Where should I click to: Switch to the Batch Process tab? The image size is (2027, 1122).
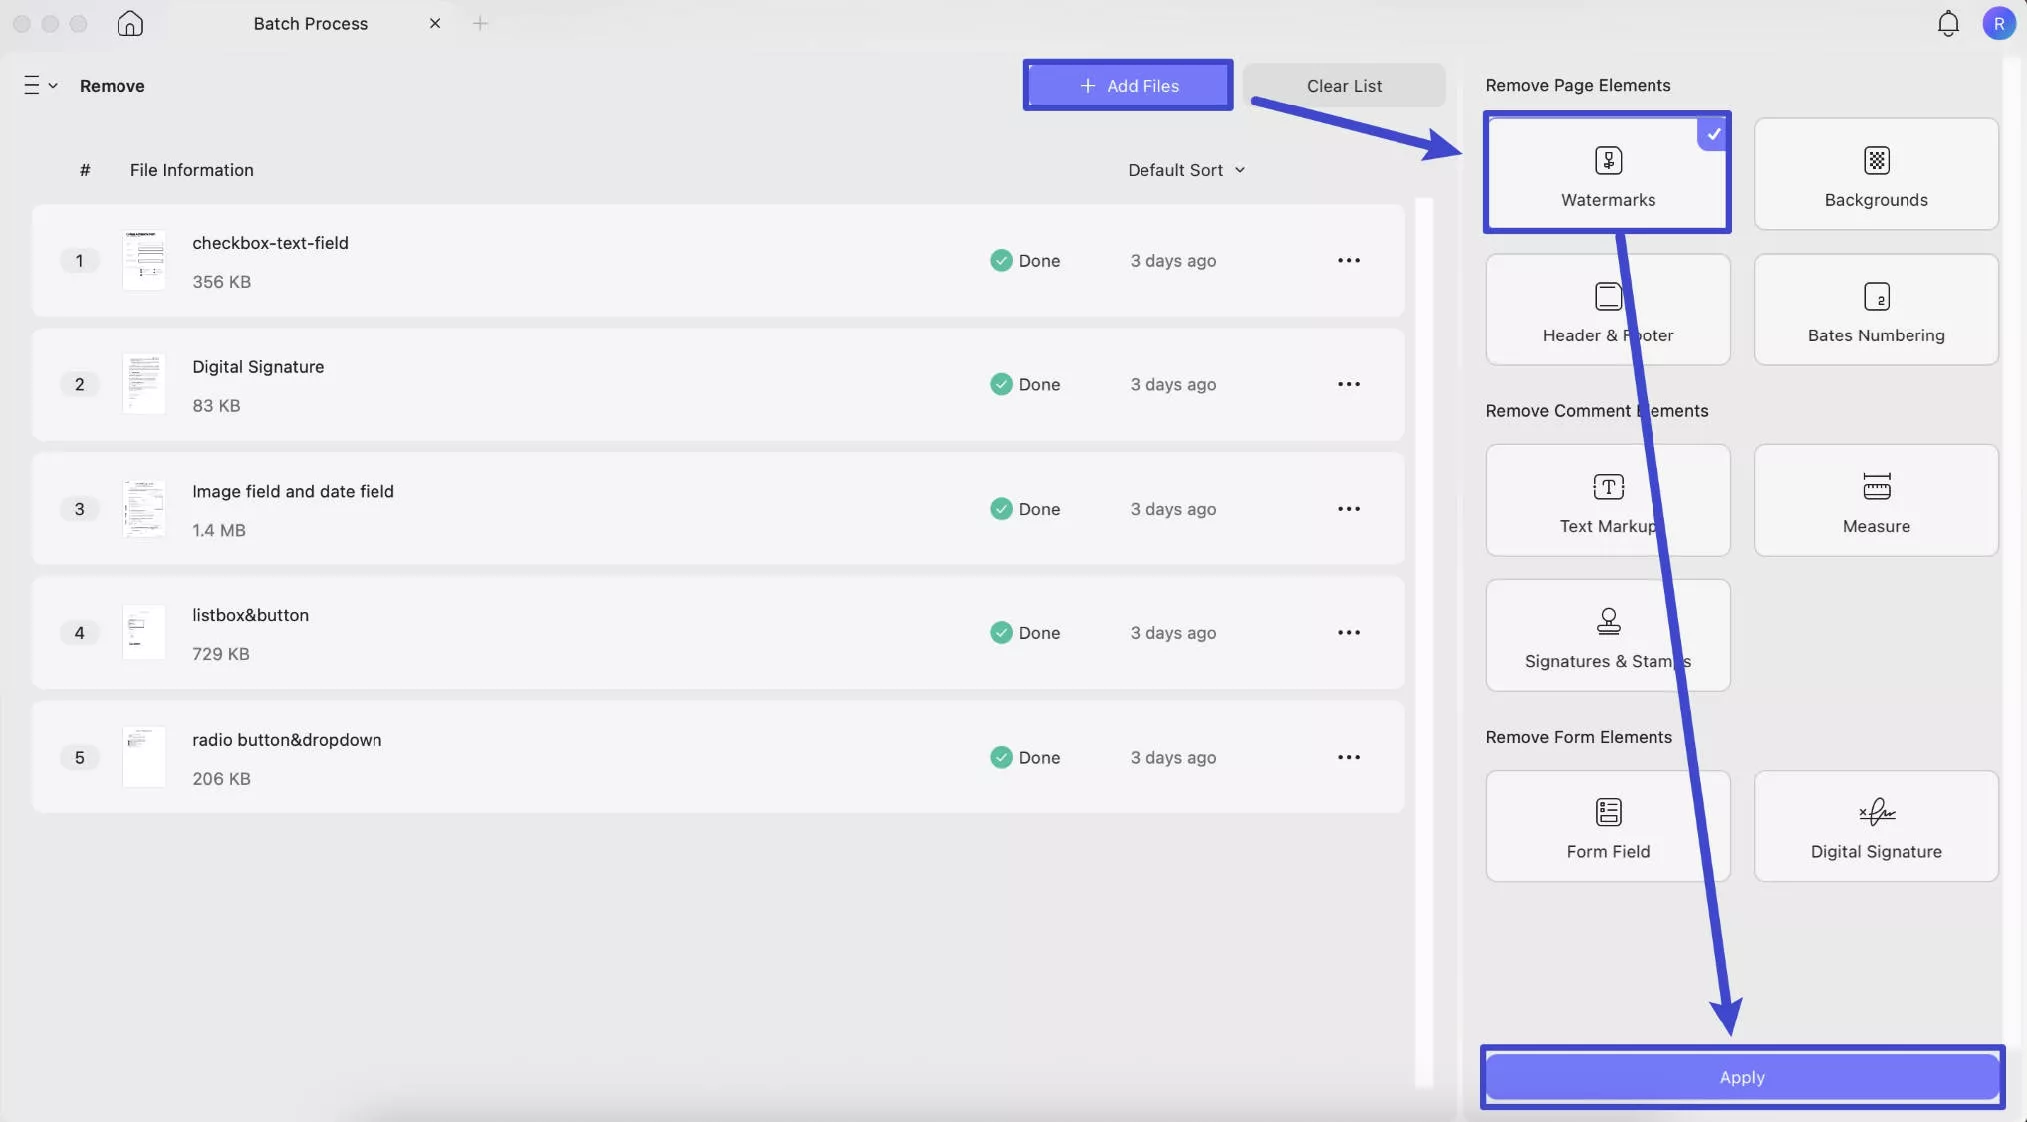310,24
